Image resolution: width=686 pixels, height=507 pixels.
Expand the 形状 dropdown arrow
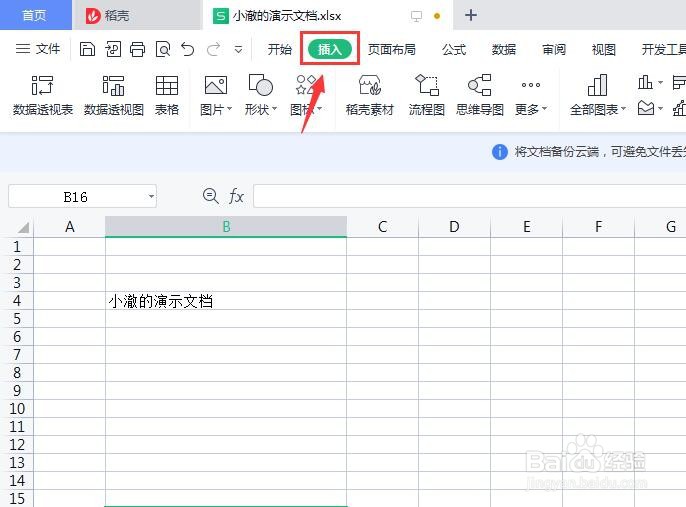(x=275, y=108)
